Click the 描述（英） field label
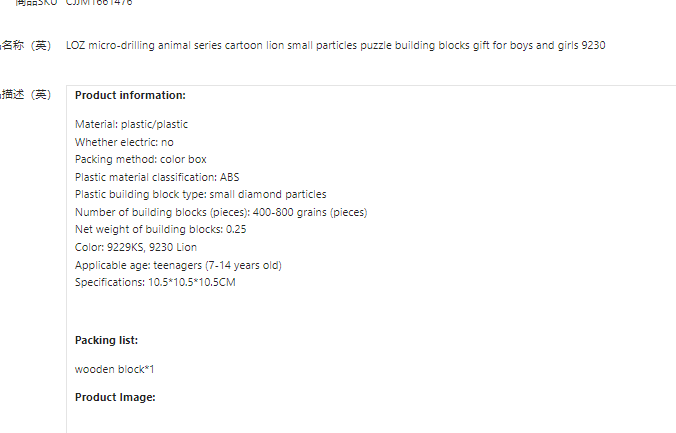Screen dimensions: 676x433 [26, 95]
